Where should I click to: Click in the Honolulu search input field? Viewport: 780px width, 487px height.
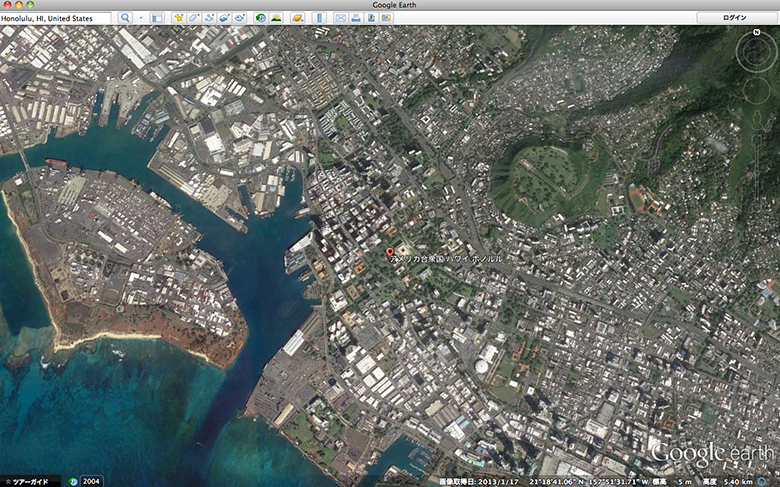[55, 18]
